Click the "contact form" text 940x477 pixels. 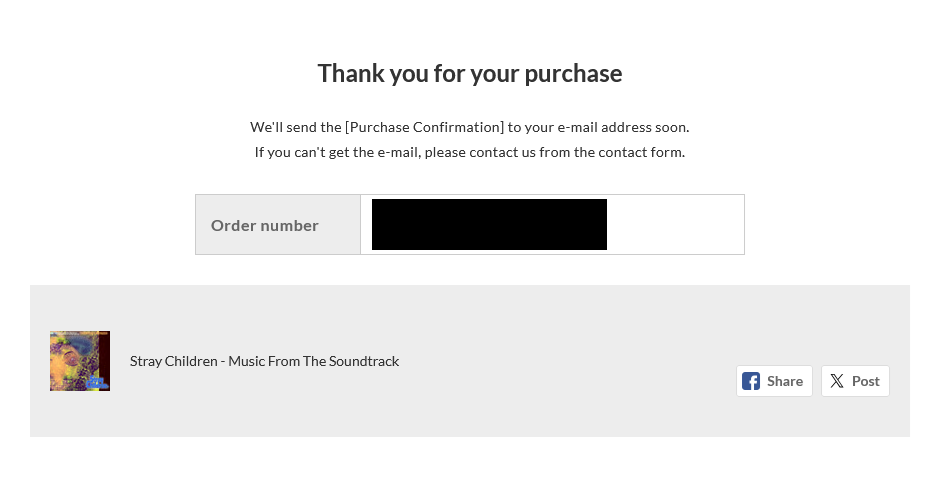tap(646, 152)
